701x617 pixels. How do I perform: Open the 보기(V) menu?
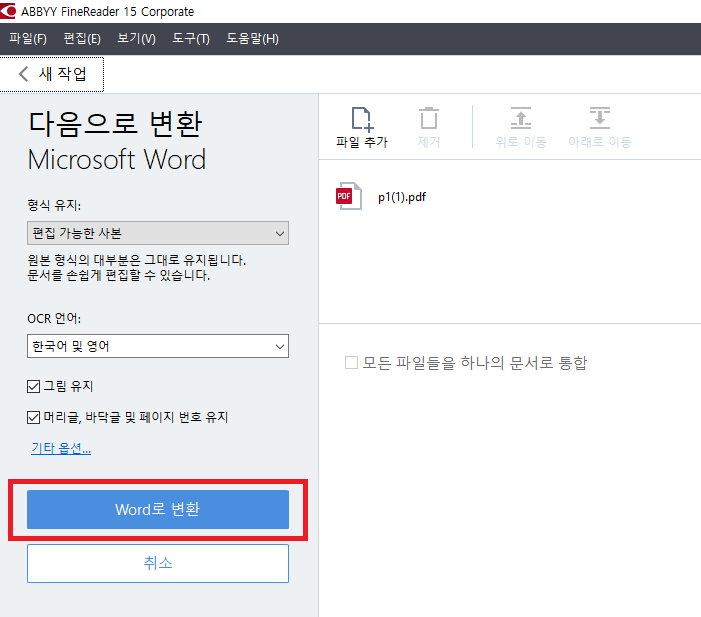click(136, 39)
